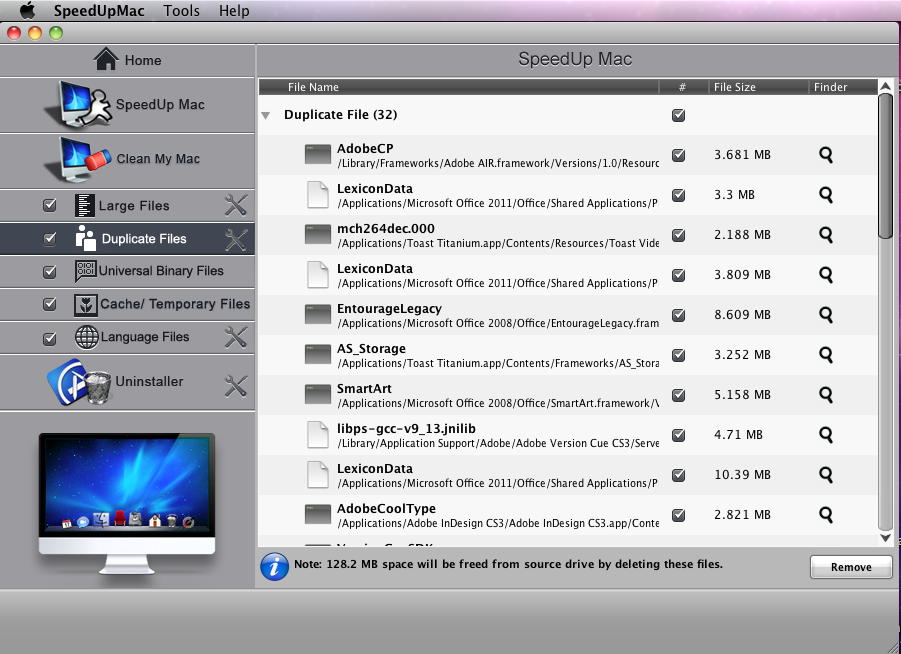Click the 8.609 MB file size
The image size is (901, 654).
coord(742,315)
